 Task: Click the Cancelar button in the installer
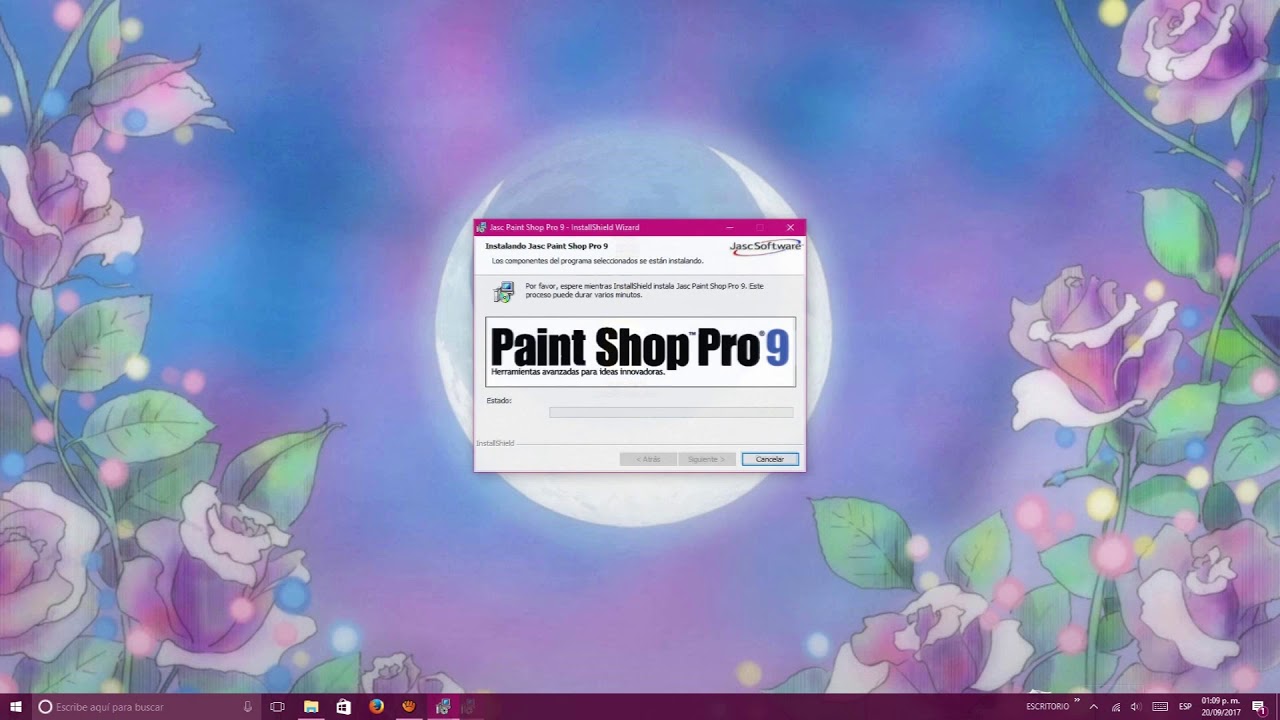pyautogui.click(x=770, y=459)
